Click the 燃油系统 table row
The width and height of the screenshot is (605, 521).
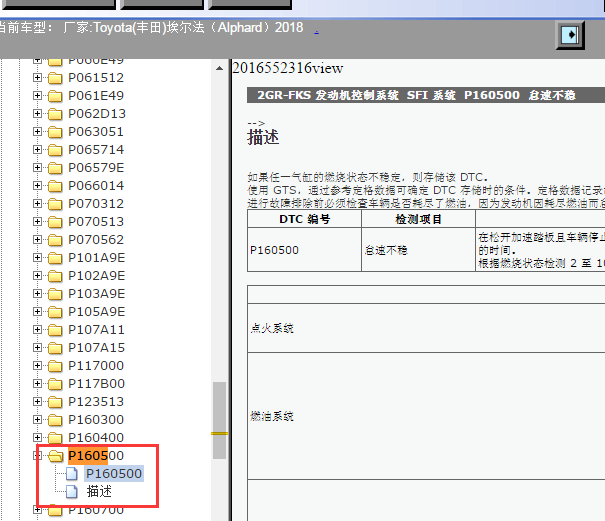point(426,416)
